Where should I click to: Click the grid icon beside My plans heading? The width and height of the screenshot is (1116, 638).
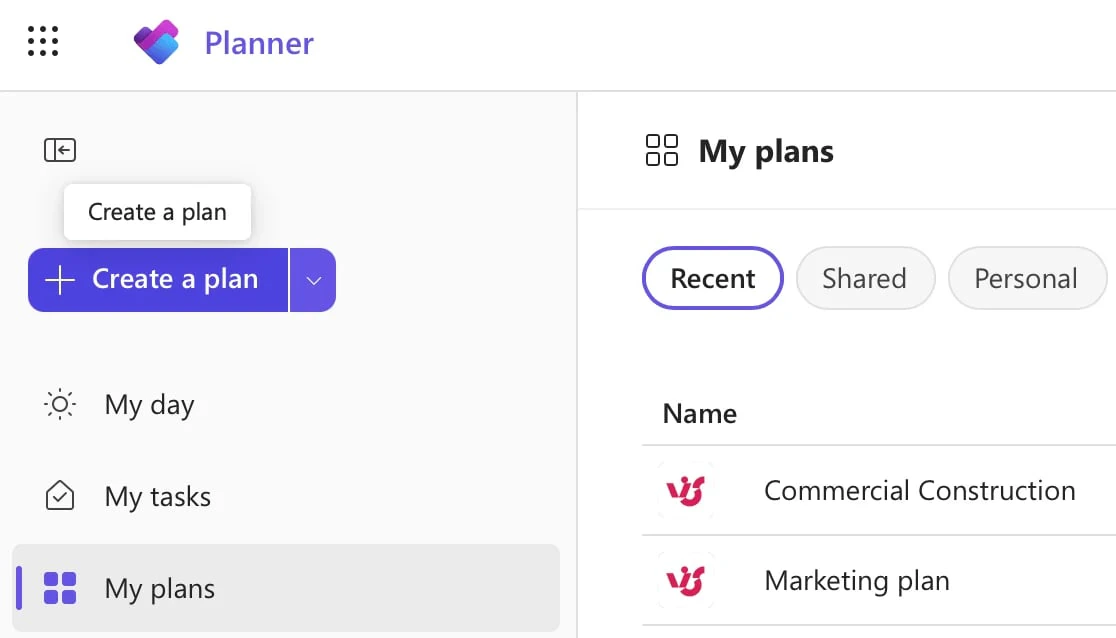coord(662,150)
